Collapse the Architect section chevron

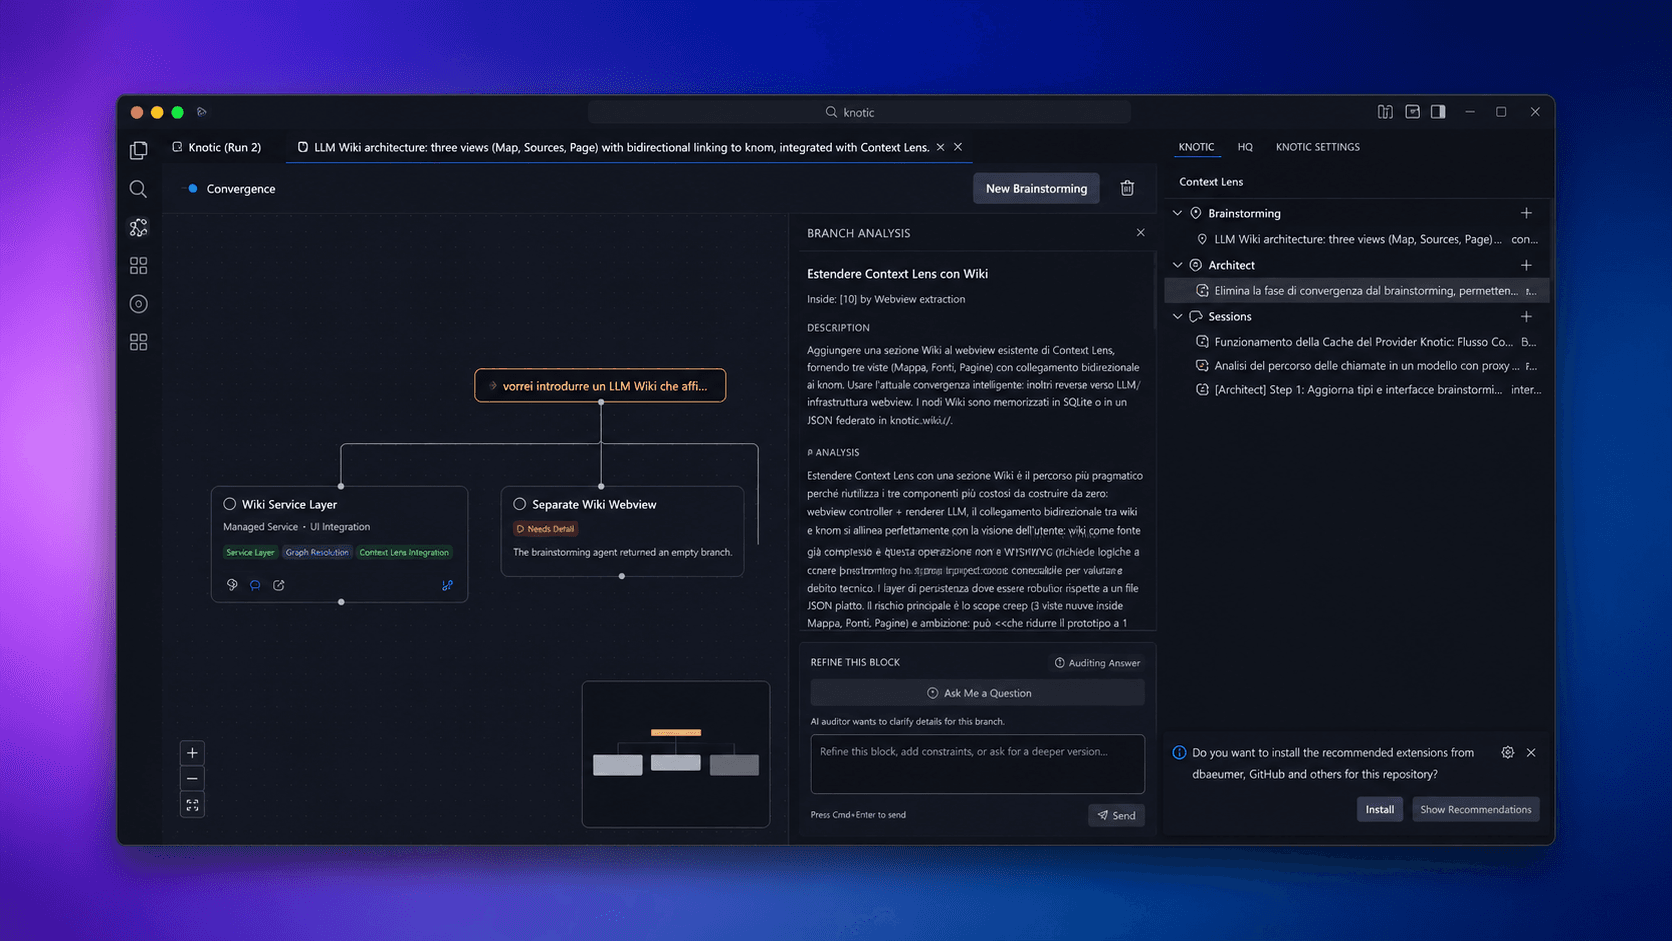tap(1177, 265)
